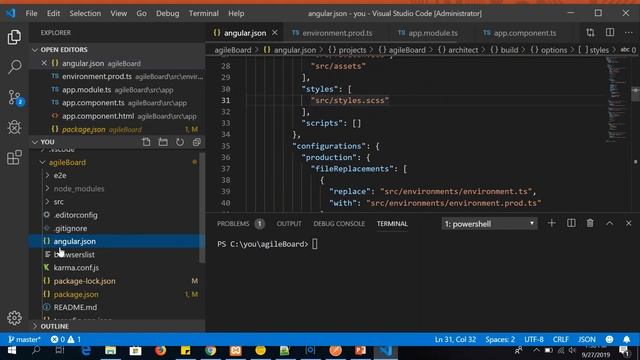Viewport: 640px width, 360px height.
Task: Create a new terminal with plus icon
Action: point(551,223)
